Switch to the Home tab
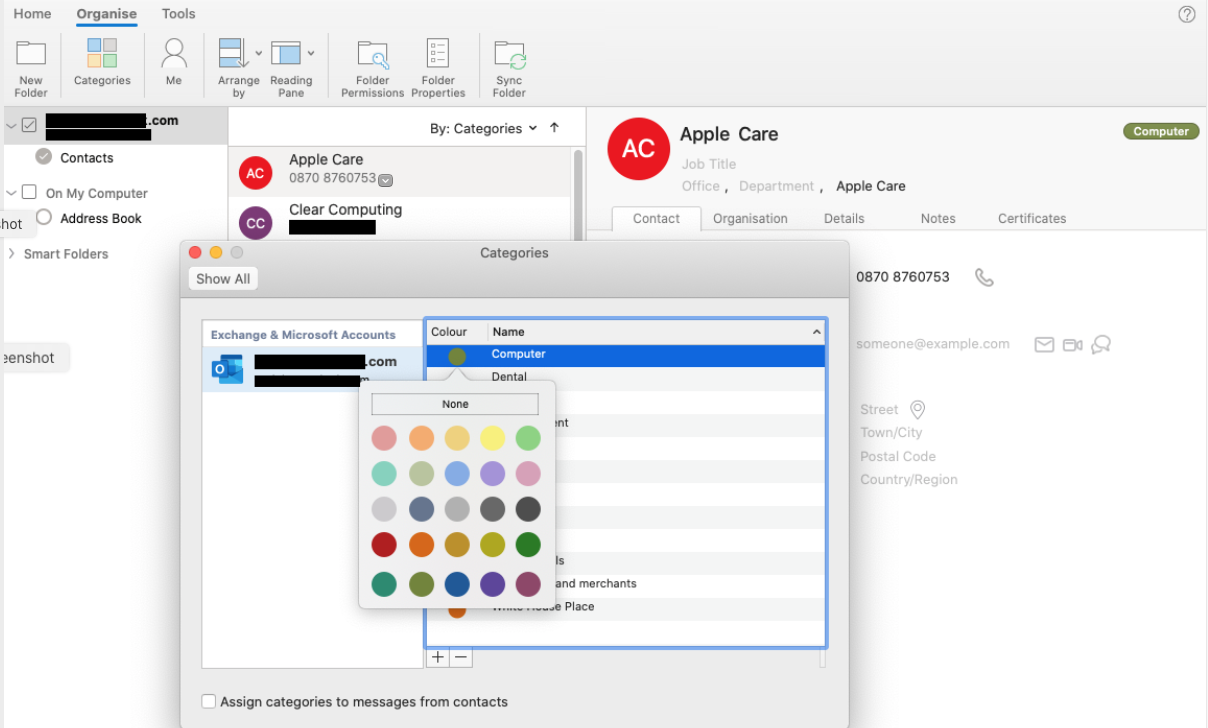 (x=32, y=14)
